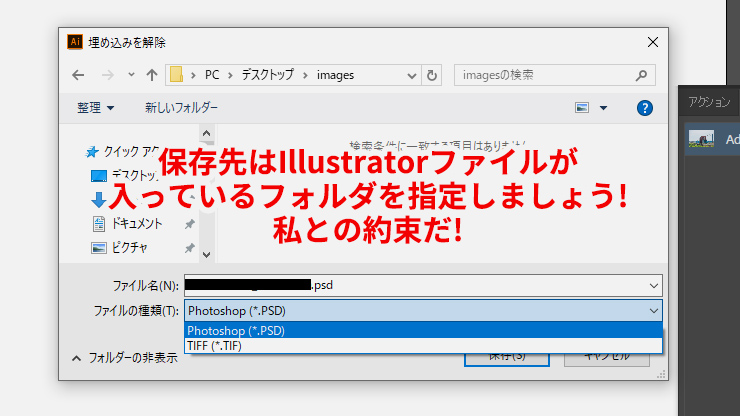Open the recent locations chevron
Screen dimensions: 740x416
tap(131, 75)
